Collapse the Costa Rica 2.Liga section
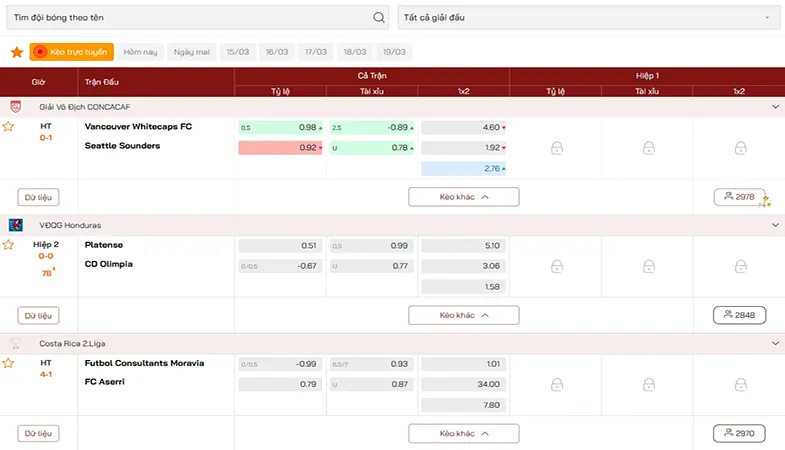Viewport: 785px width, 450px height. click(775, 343)
